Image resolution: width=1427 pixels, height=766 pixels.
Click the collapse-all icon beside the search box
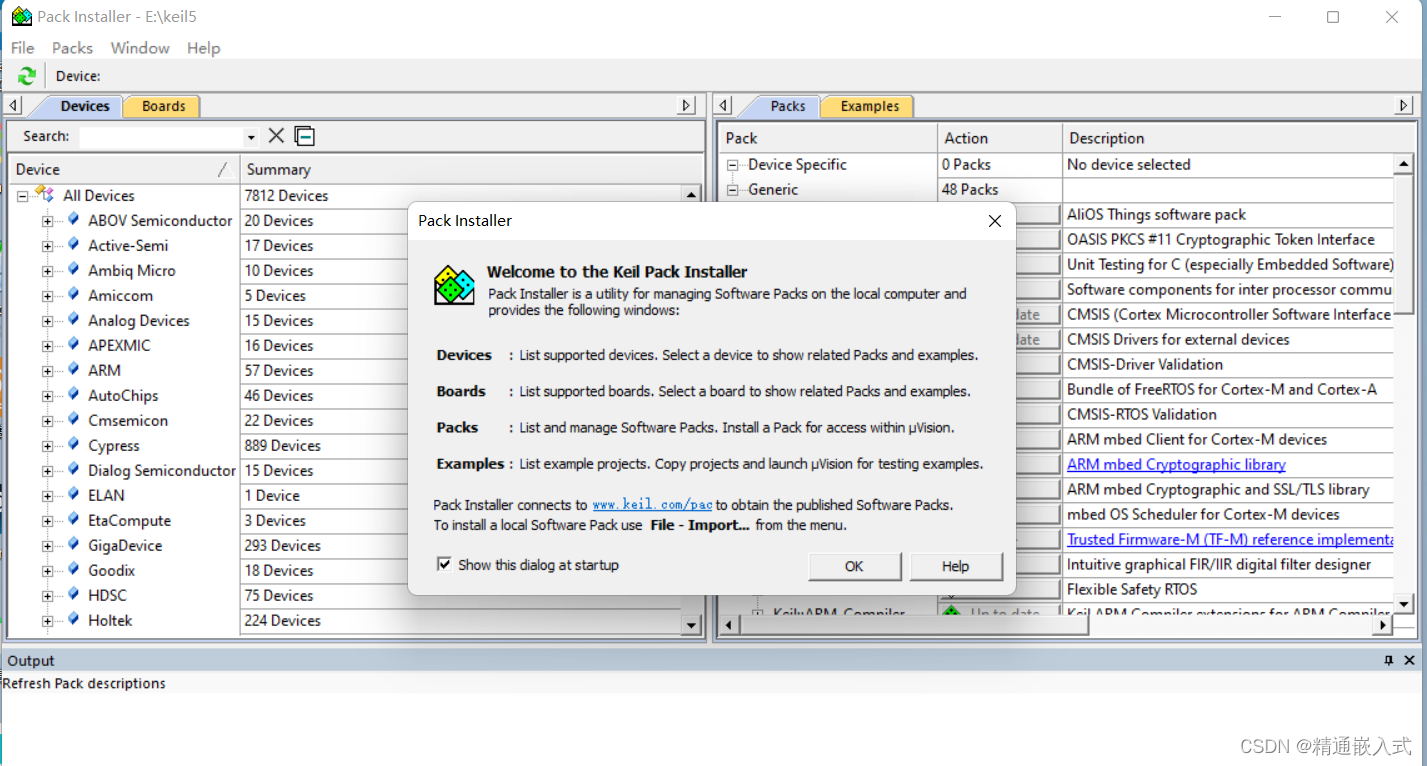305,136
